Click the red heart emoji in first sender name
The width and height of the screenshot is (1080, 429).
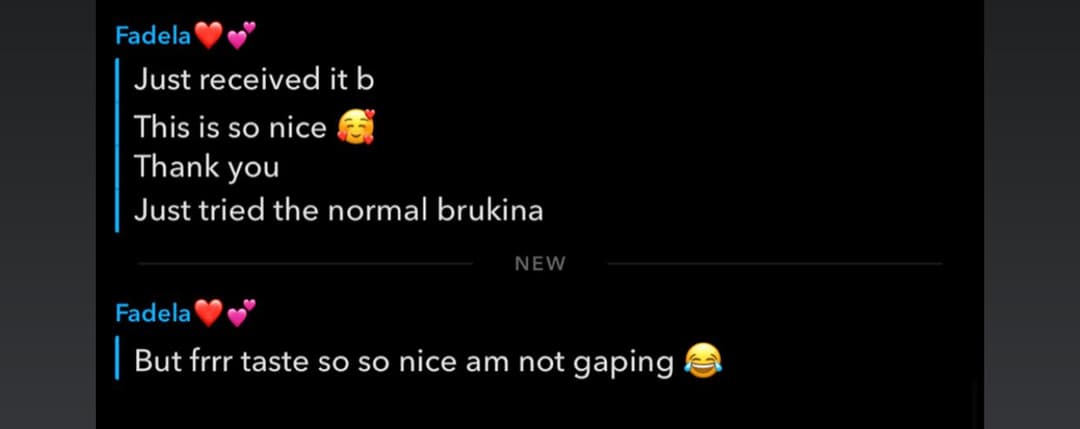point(209,36)
